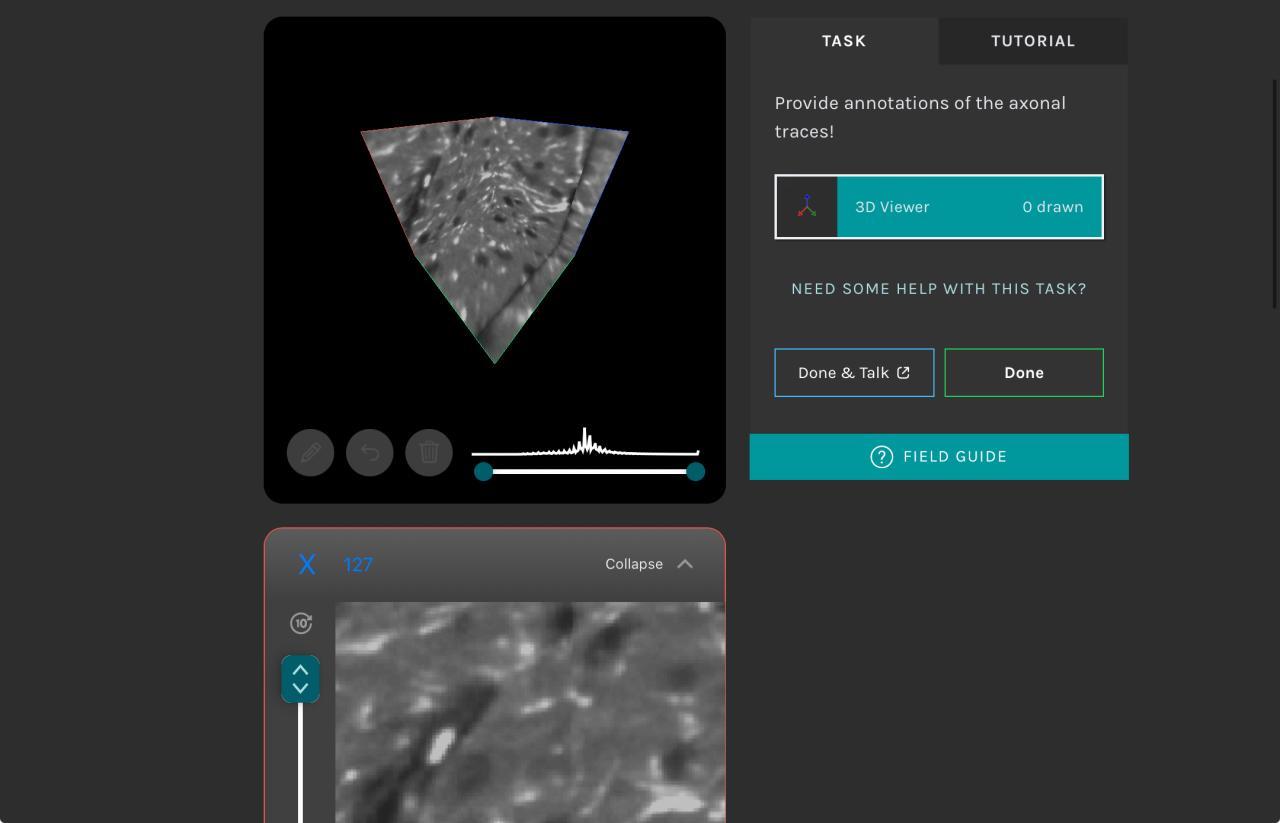The height and width of the screenshot is (823, 1280).
Task: Click the Field Guide question mark icon
Action: point(881,457)
